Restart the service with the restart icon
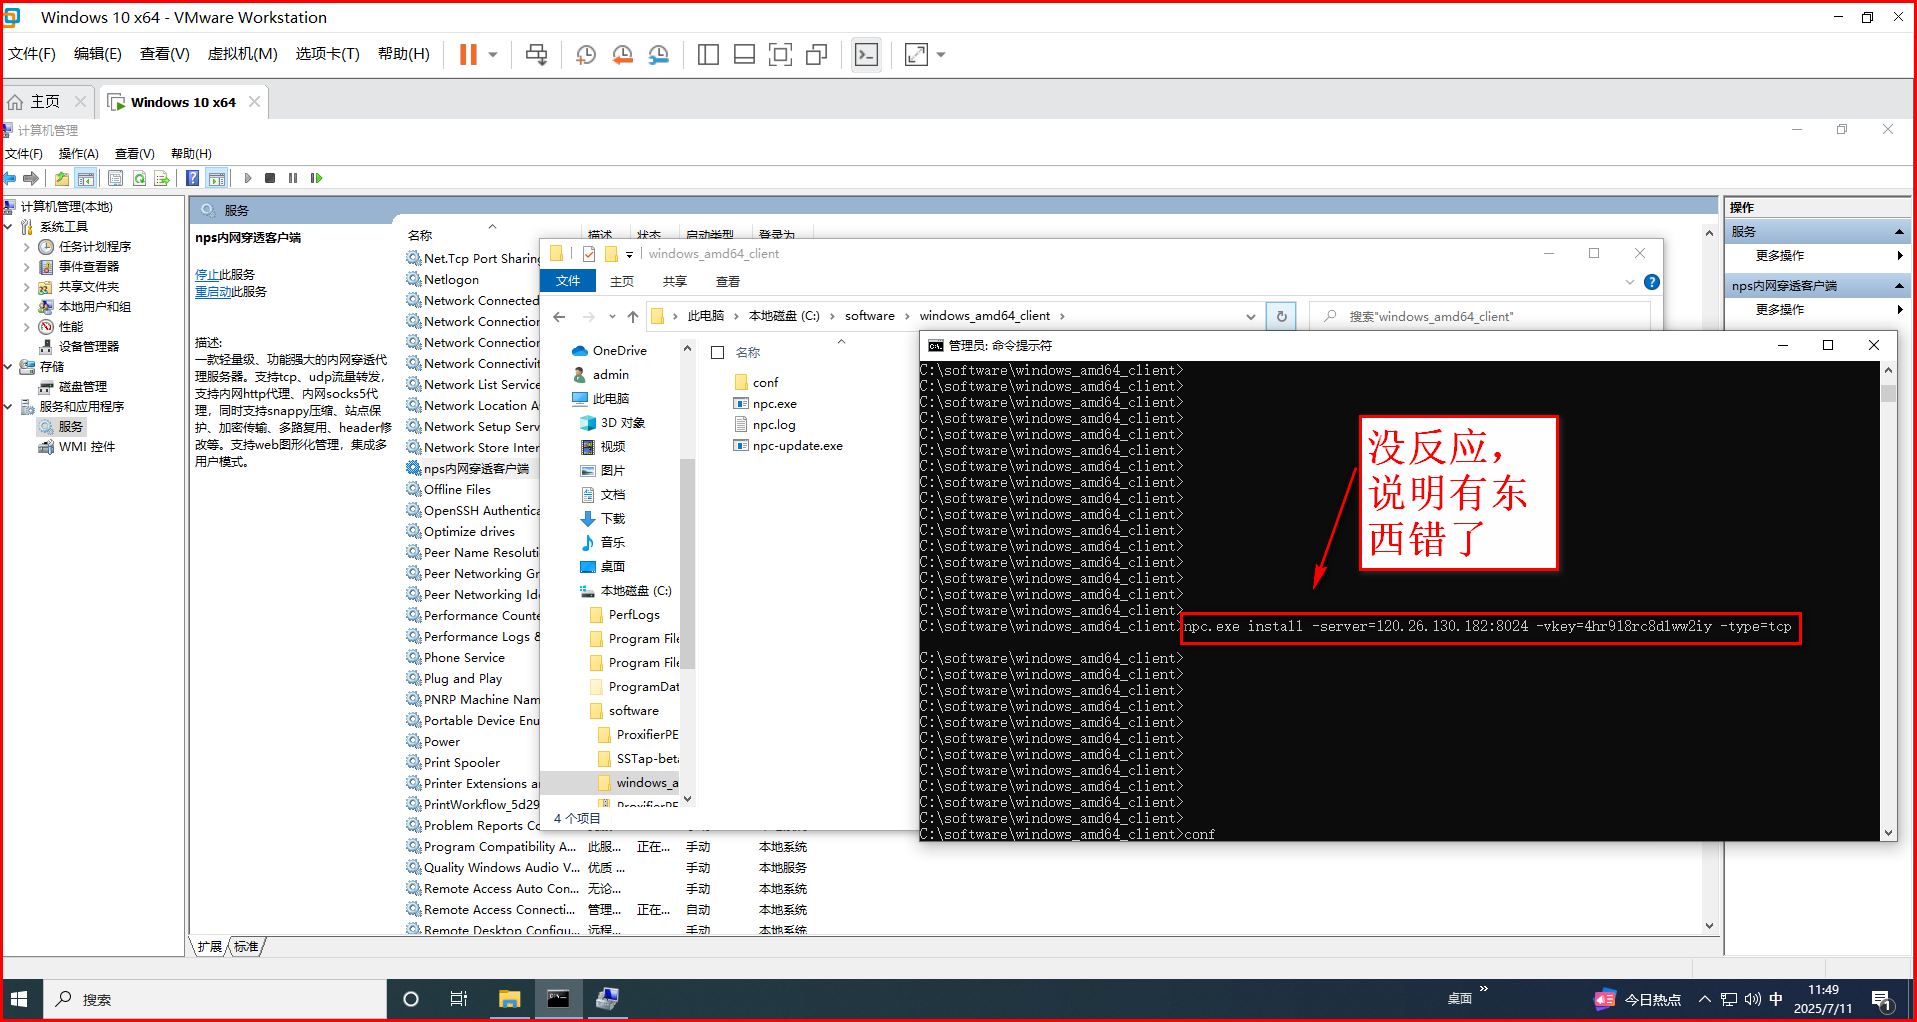 click(316, 178)
